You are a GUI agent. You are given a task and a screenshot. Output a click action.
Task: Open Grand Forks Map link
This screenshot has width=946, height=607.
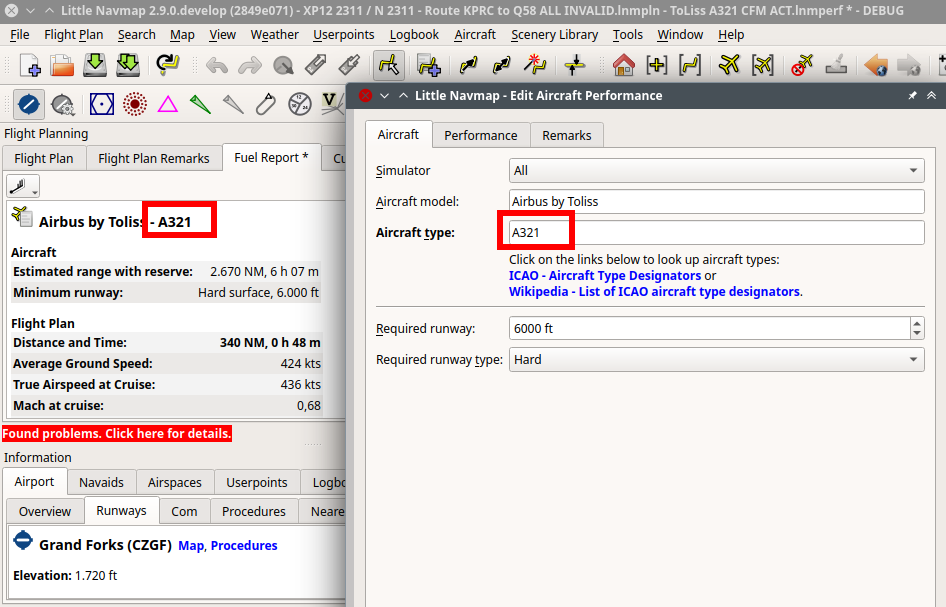point(191,545)
